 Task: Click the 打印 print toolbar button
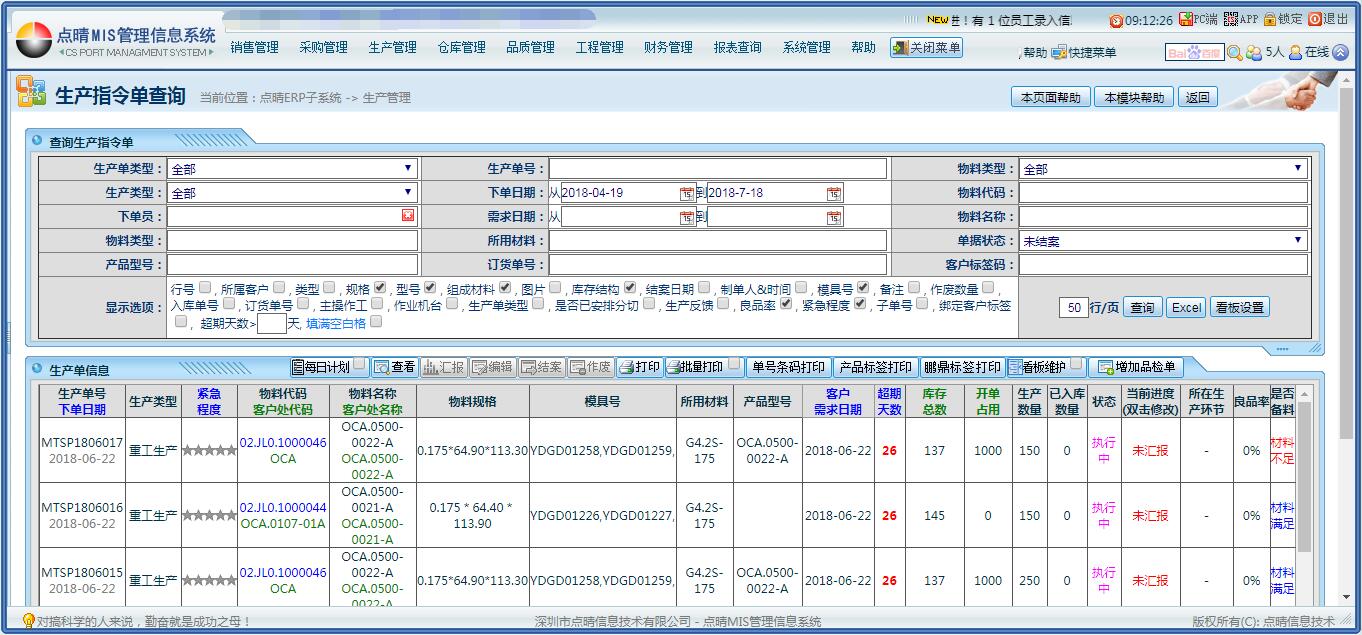coord(640,367)
